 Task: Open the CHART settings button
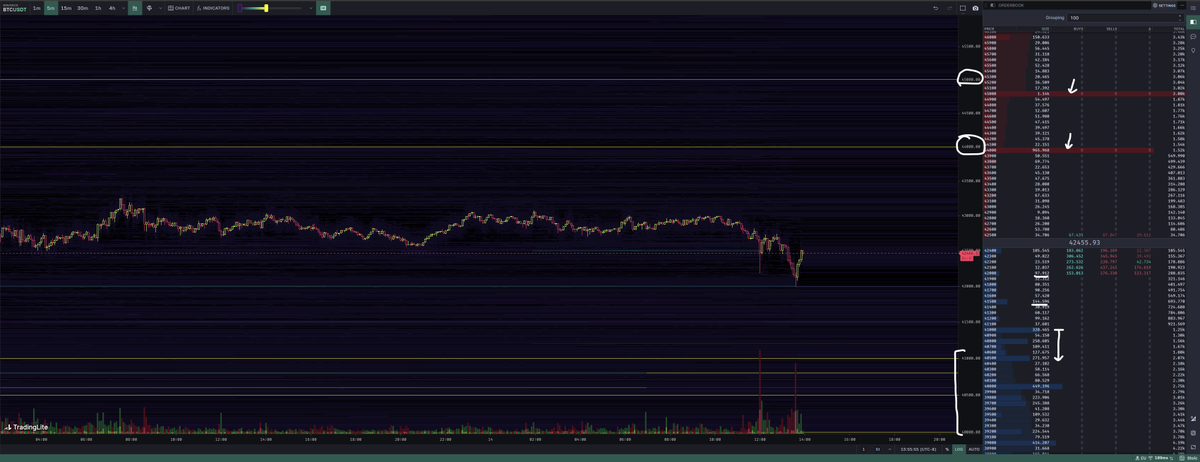point(179,8)
